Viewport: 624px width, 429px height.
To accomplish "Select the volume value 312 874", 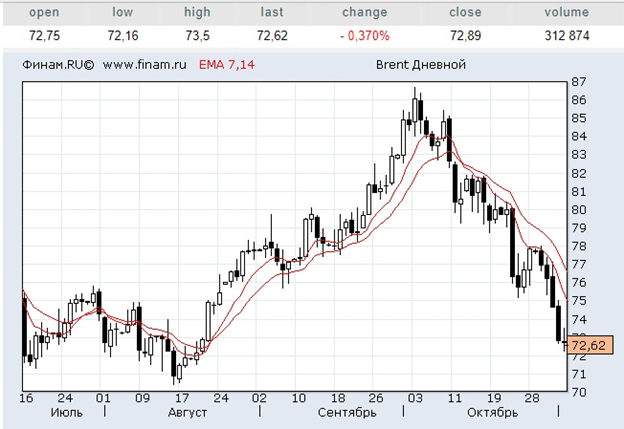I will coord(567,36).
